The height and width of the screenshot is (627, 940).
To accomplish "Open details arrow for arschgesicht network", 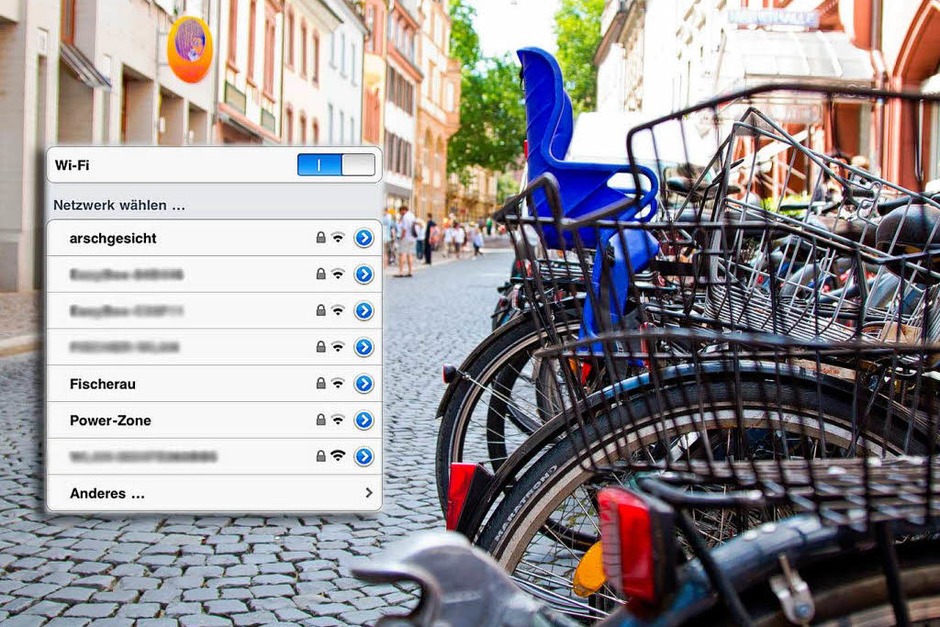I will (364, 238).
